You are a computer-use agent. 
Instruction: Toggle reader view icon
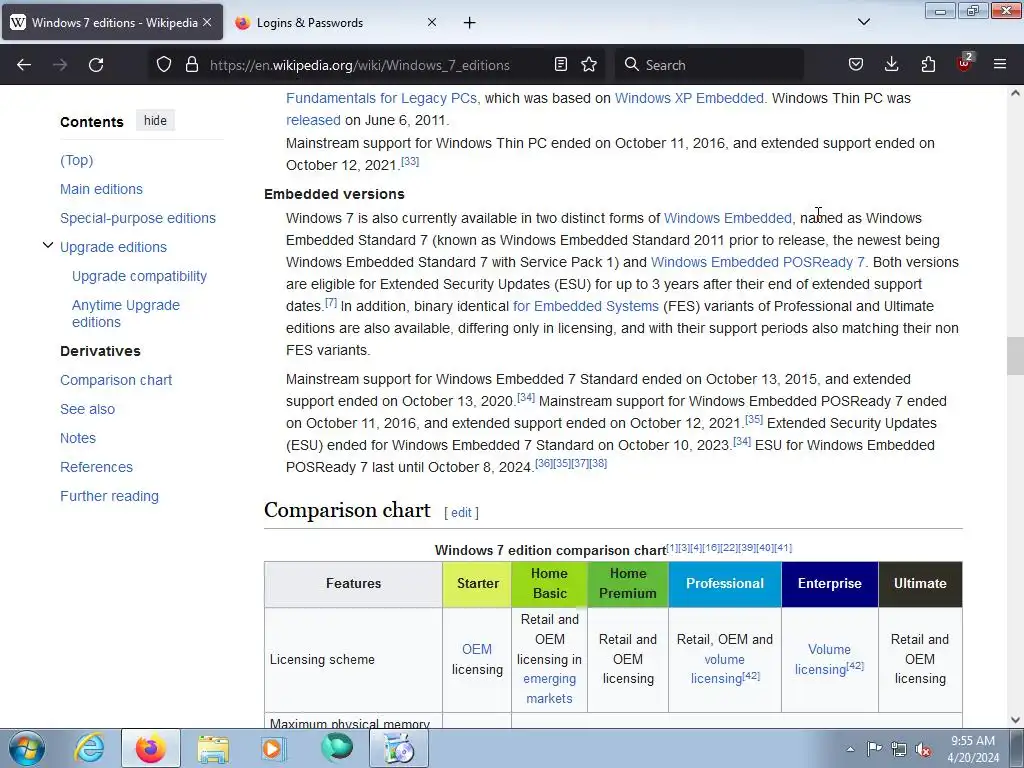pos(560,65)
